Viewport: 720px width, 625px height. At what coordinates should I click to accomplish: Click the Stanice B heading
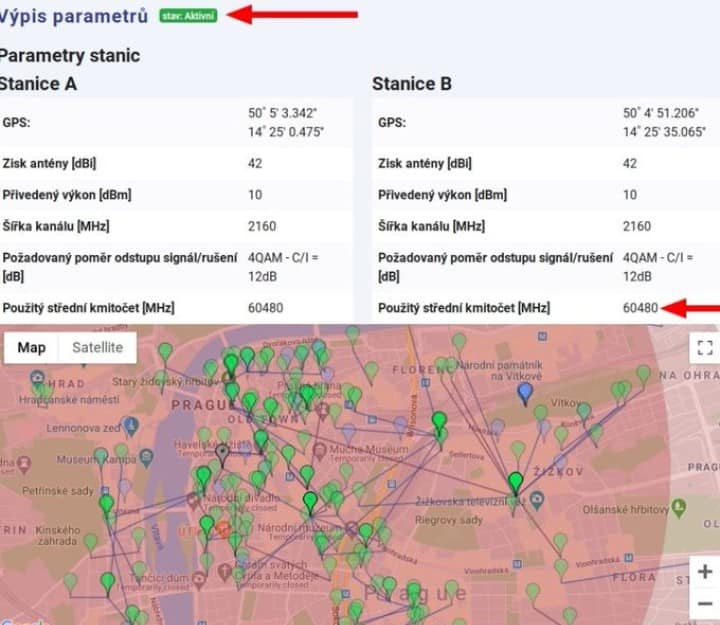click(412, 84)
